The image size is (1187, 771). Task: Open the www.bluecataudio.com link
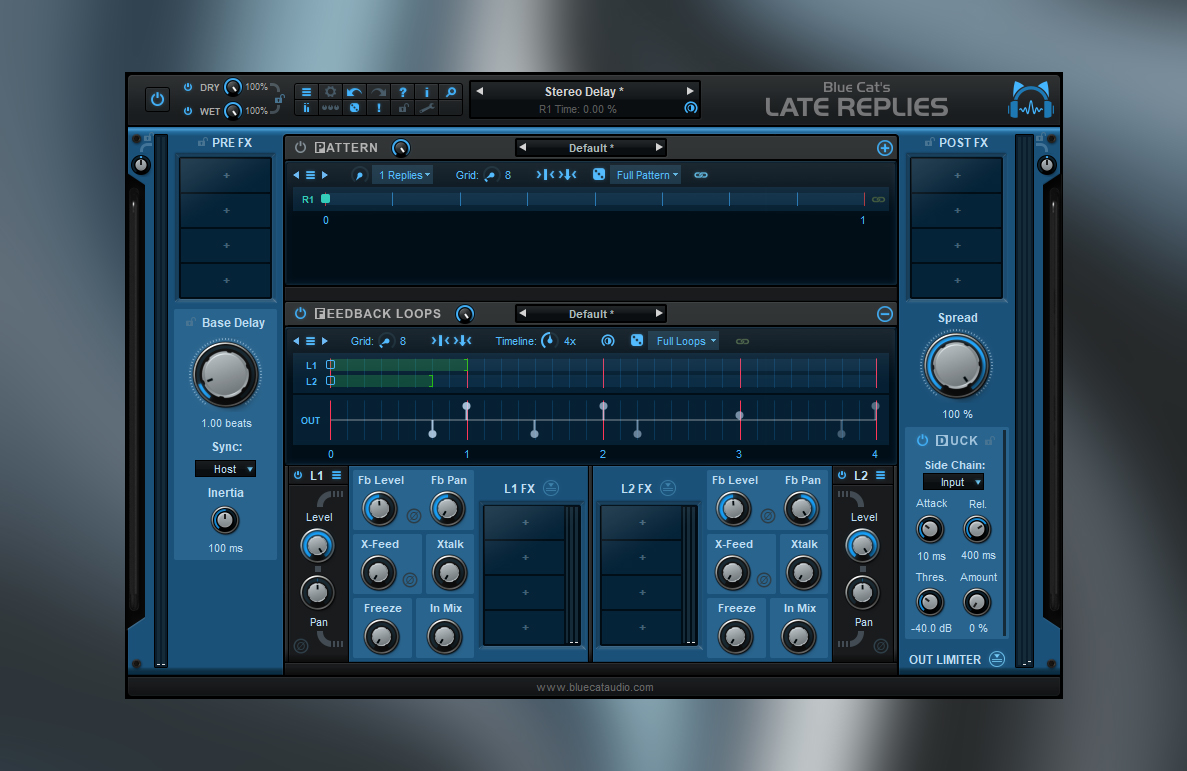[595, 688]
